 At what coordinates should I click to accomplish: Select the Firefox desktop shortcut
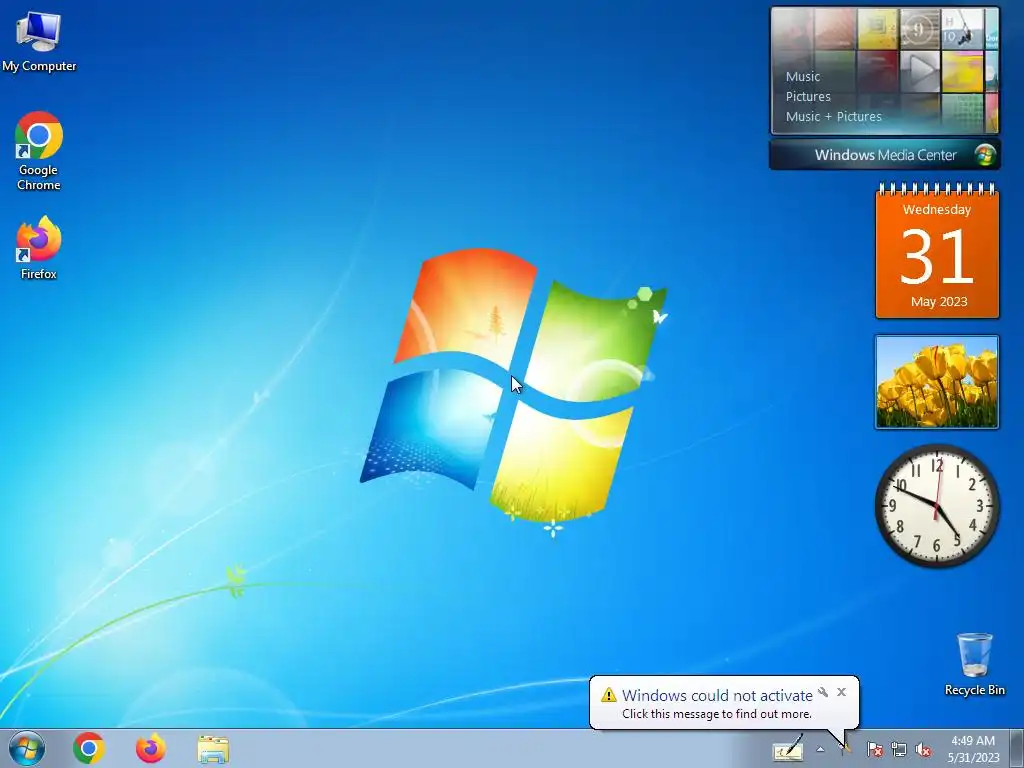coord(39,248)
